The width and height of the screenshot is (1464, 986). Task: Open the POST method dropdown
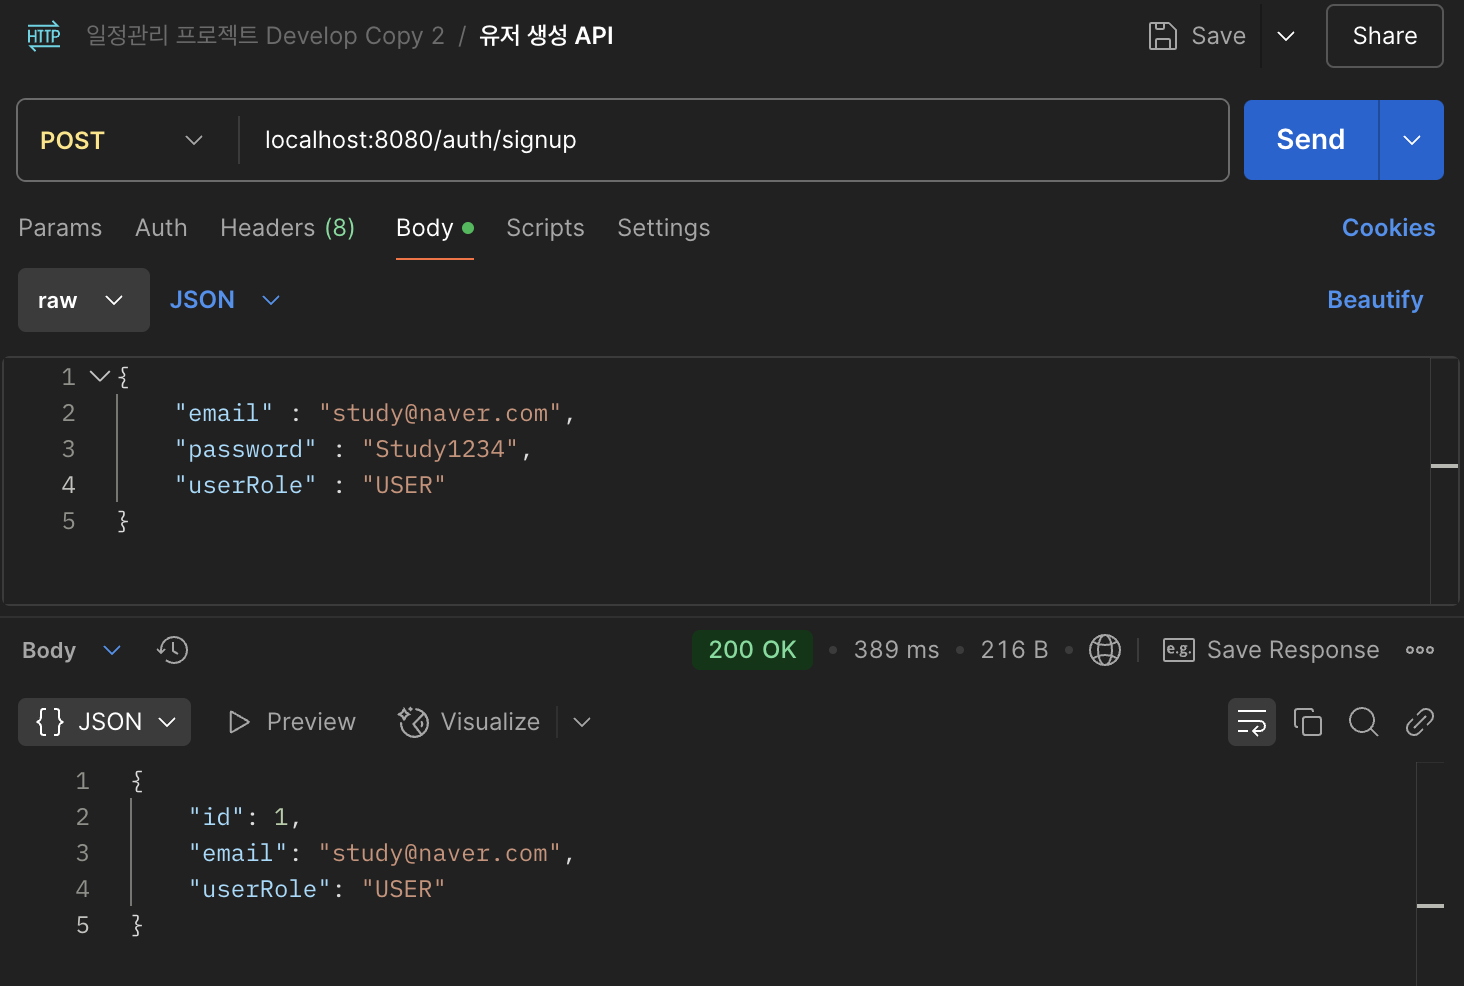tap(122, 140)
